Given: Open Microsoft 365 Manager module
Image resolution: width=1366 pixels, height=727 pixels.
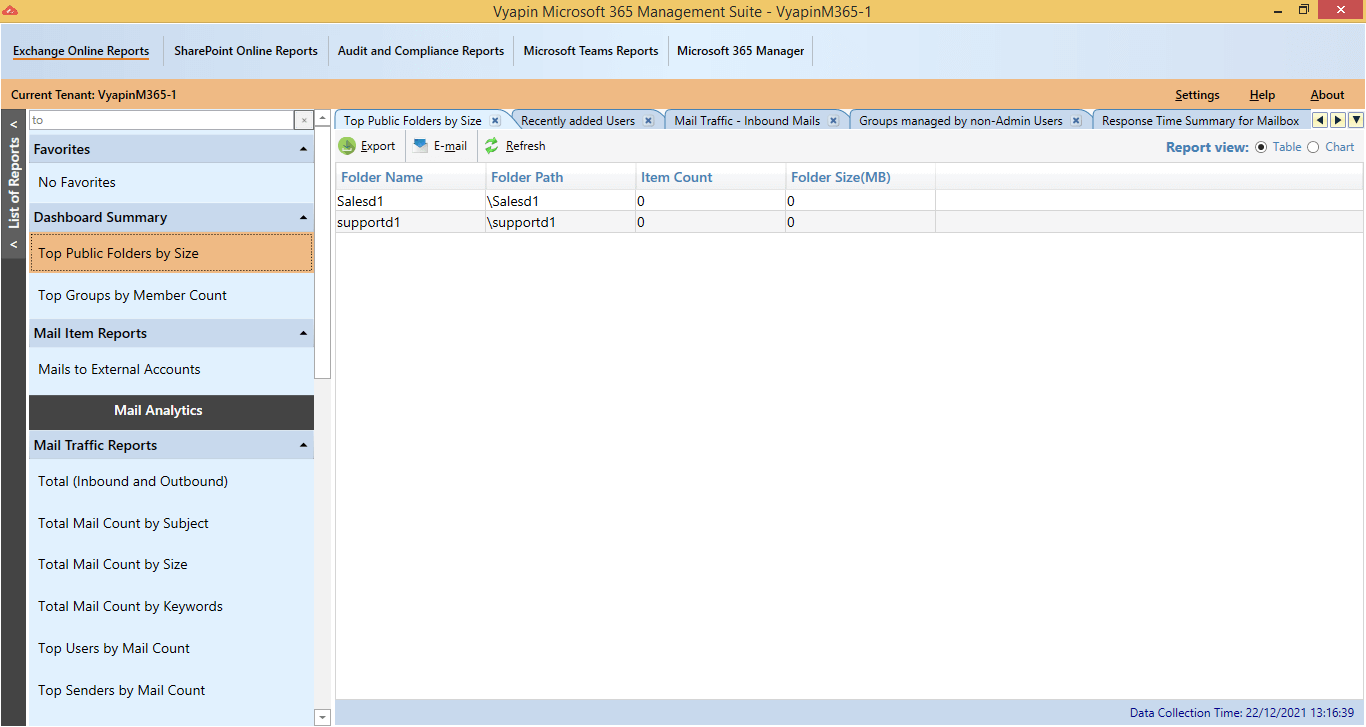Looking at the screenshot, I should (741, 51).
